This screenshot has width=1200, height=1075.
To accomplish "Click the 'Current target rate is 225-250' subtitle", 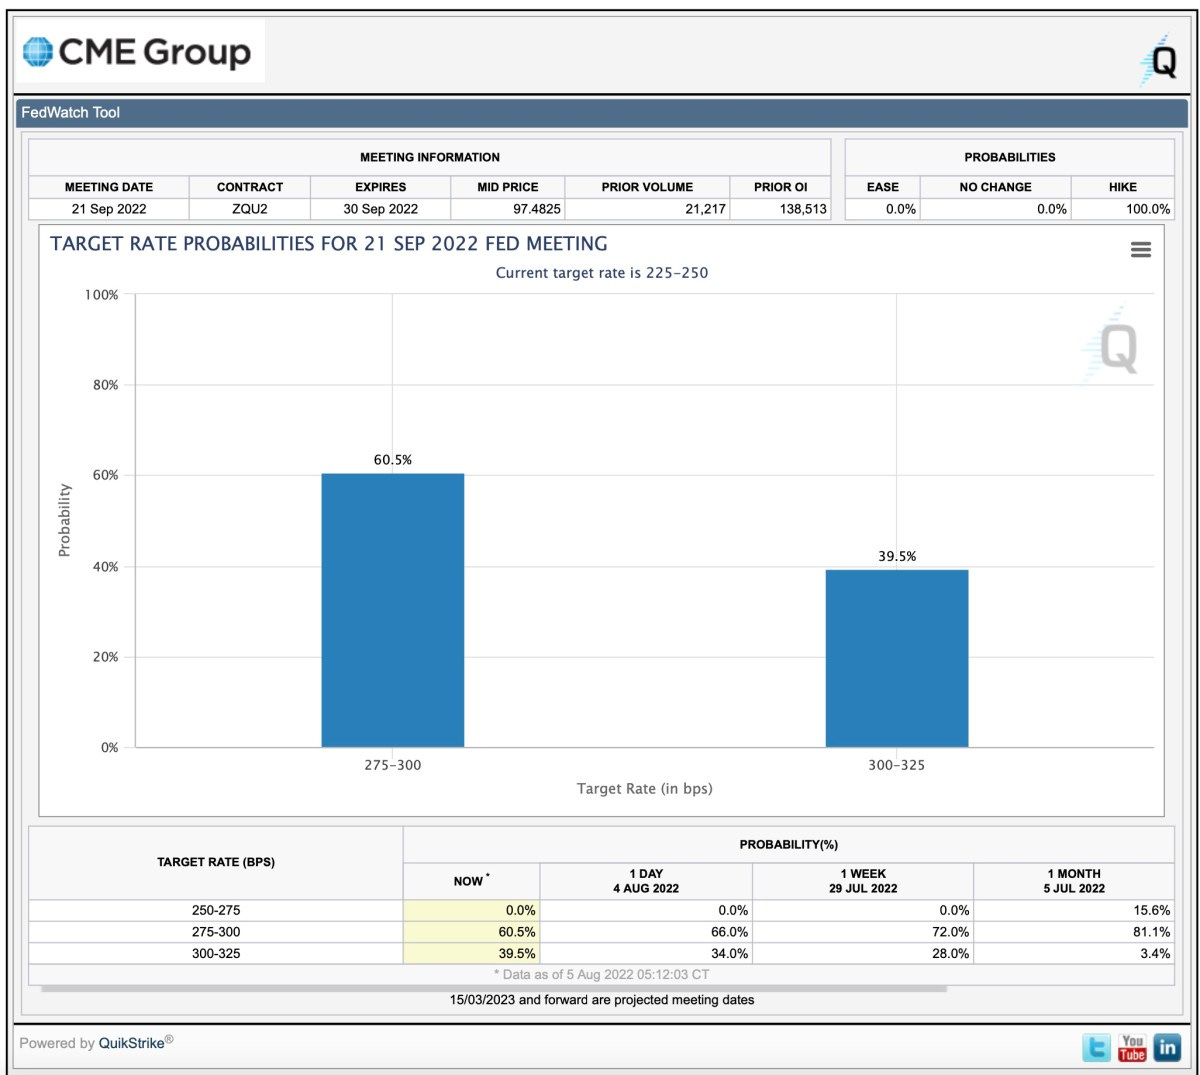I will click(602, 273).
